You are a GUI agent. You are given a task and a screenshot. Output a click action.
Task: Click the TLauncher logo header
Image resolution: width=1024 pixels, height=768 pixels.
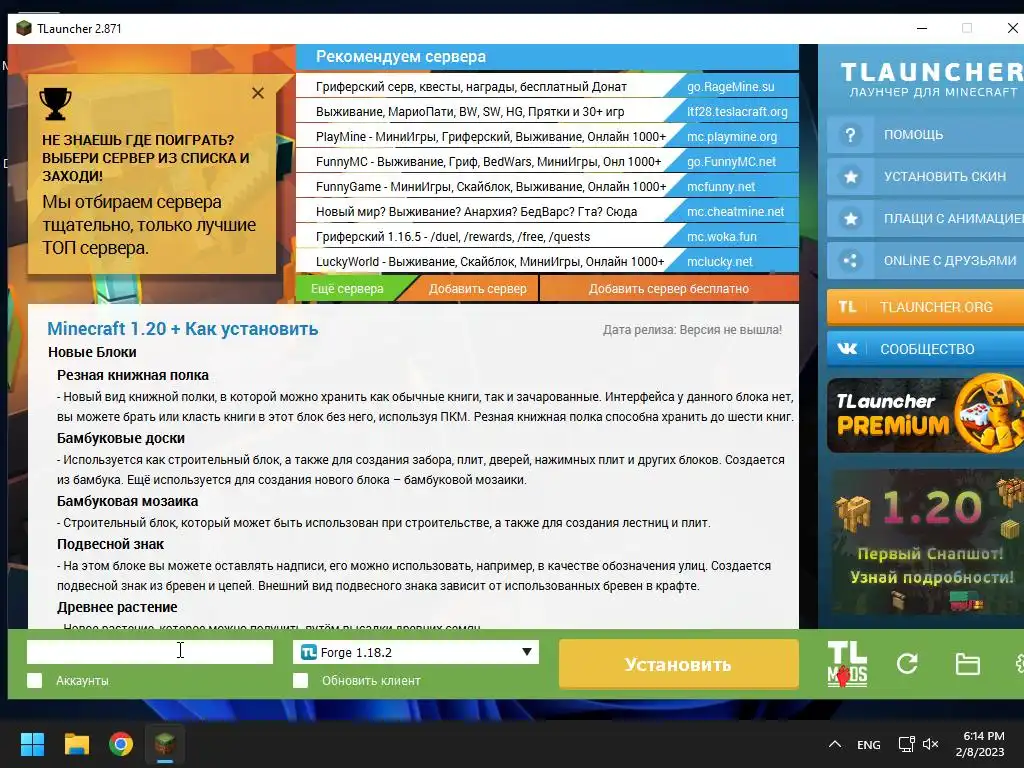[x=931, y=79]
